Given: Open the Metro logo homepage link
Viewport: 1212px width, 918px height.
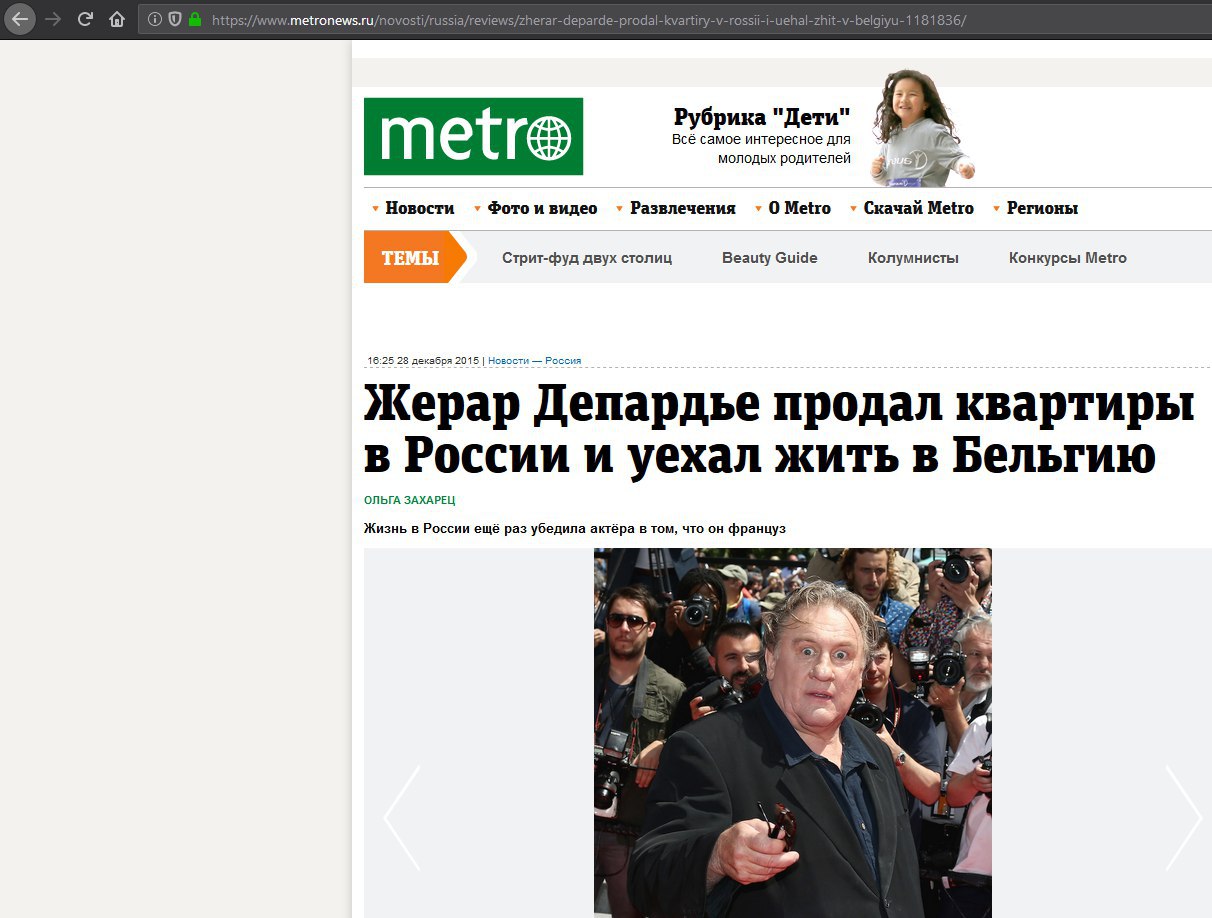Looking at the screenshot, I should point(473,136).
